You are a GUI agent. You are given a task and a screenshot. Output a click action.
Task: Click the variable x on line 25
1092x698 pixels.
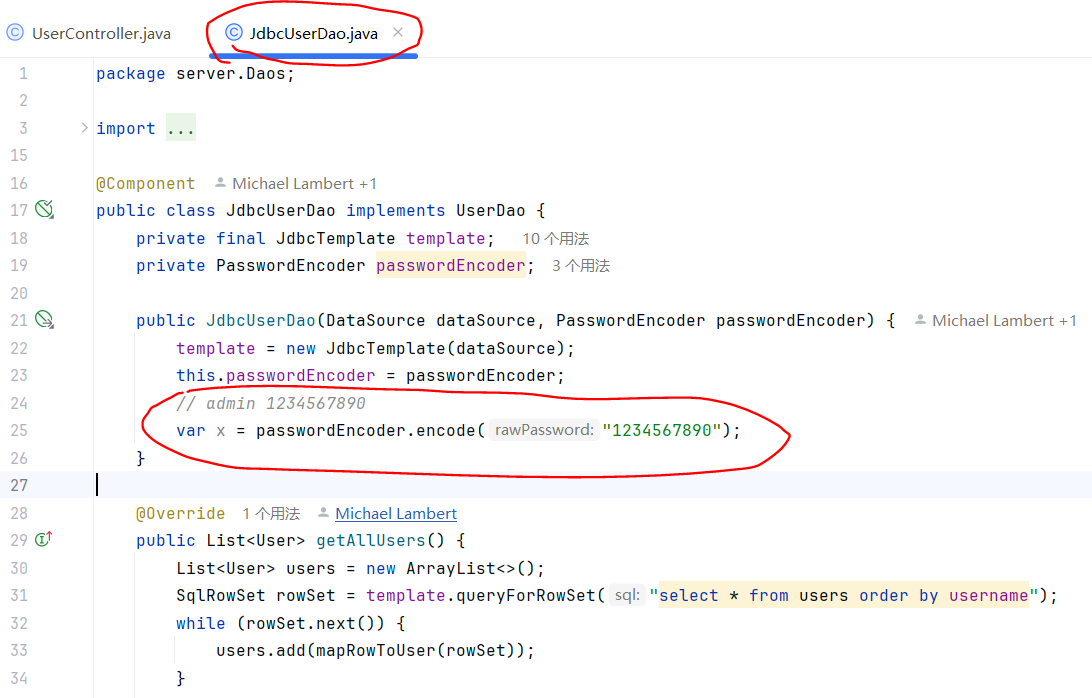[221, 431]
